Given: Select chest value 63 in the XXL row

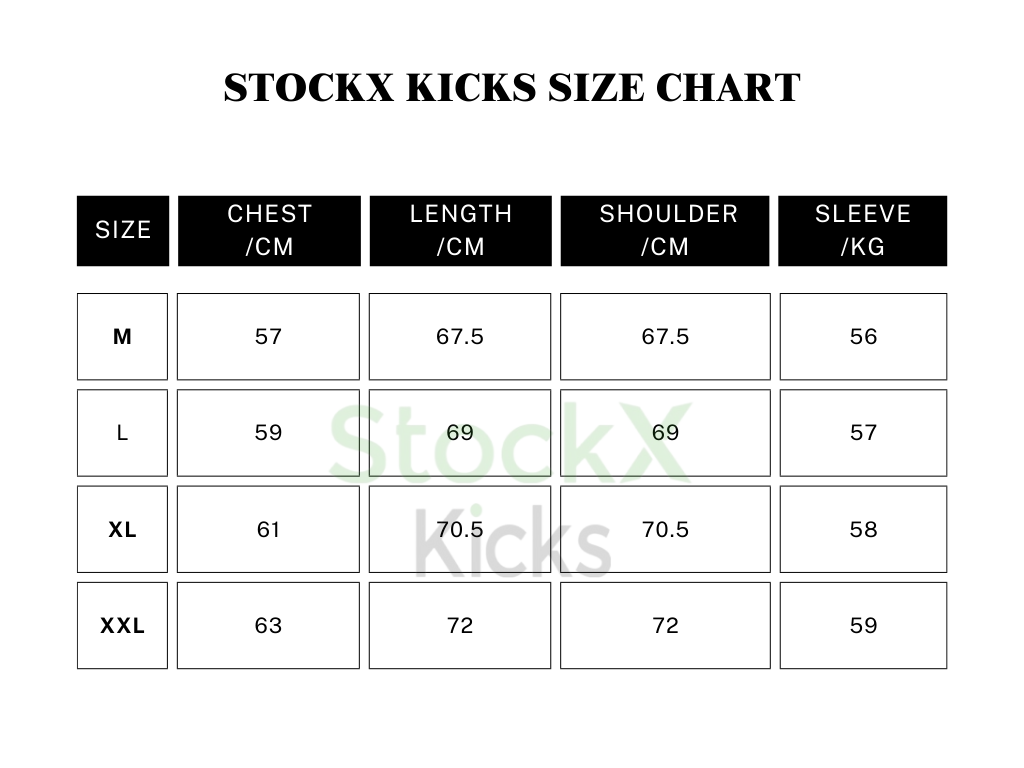Looking at the screenshot, I should [268, 626].
